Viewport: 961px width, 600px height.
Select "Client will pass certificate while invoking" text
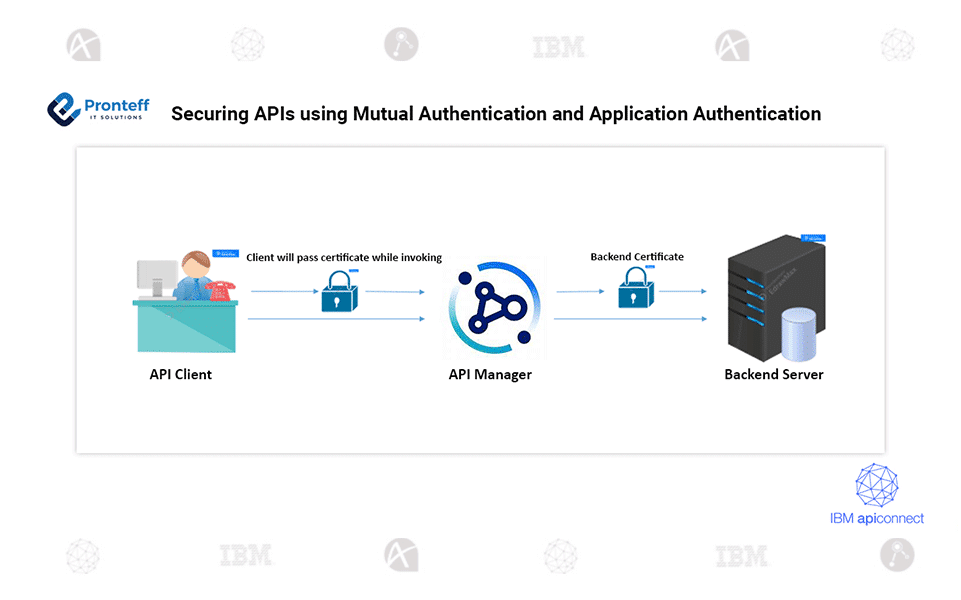[x=344, y=258]
